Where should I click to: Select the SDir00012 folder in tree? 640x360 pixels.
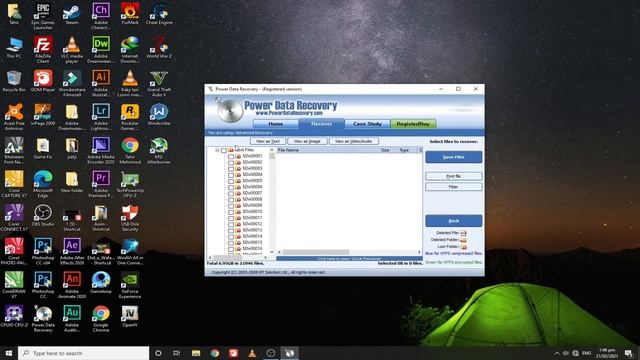[252, 224]
